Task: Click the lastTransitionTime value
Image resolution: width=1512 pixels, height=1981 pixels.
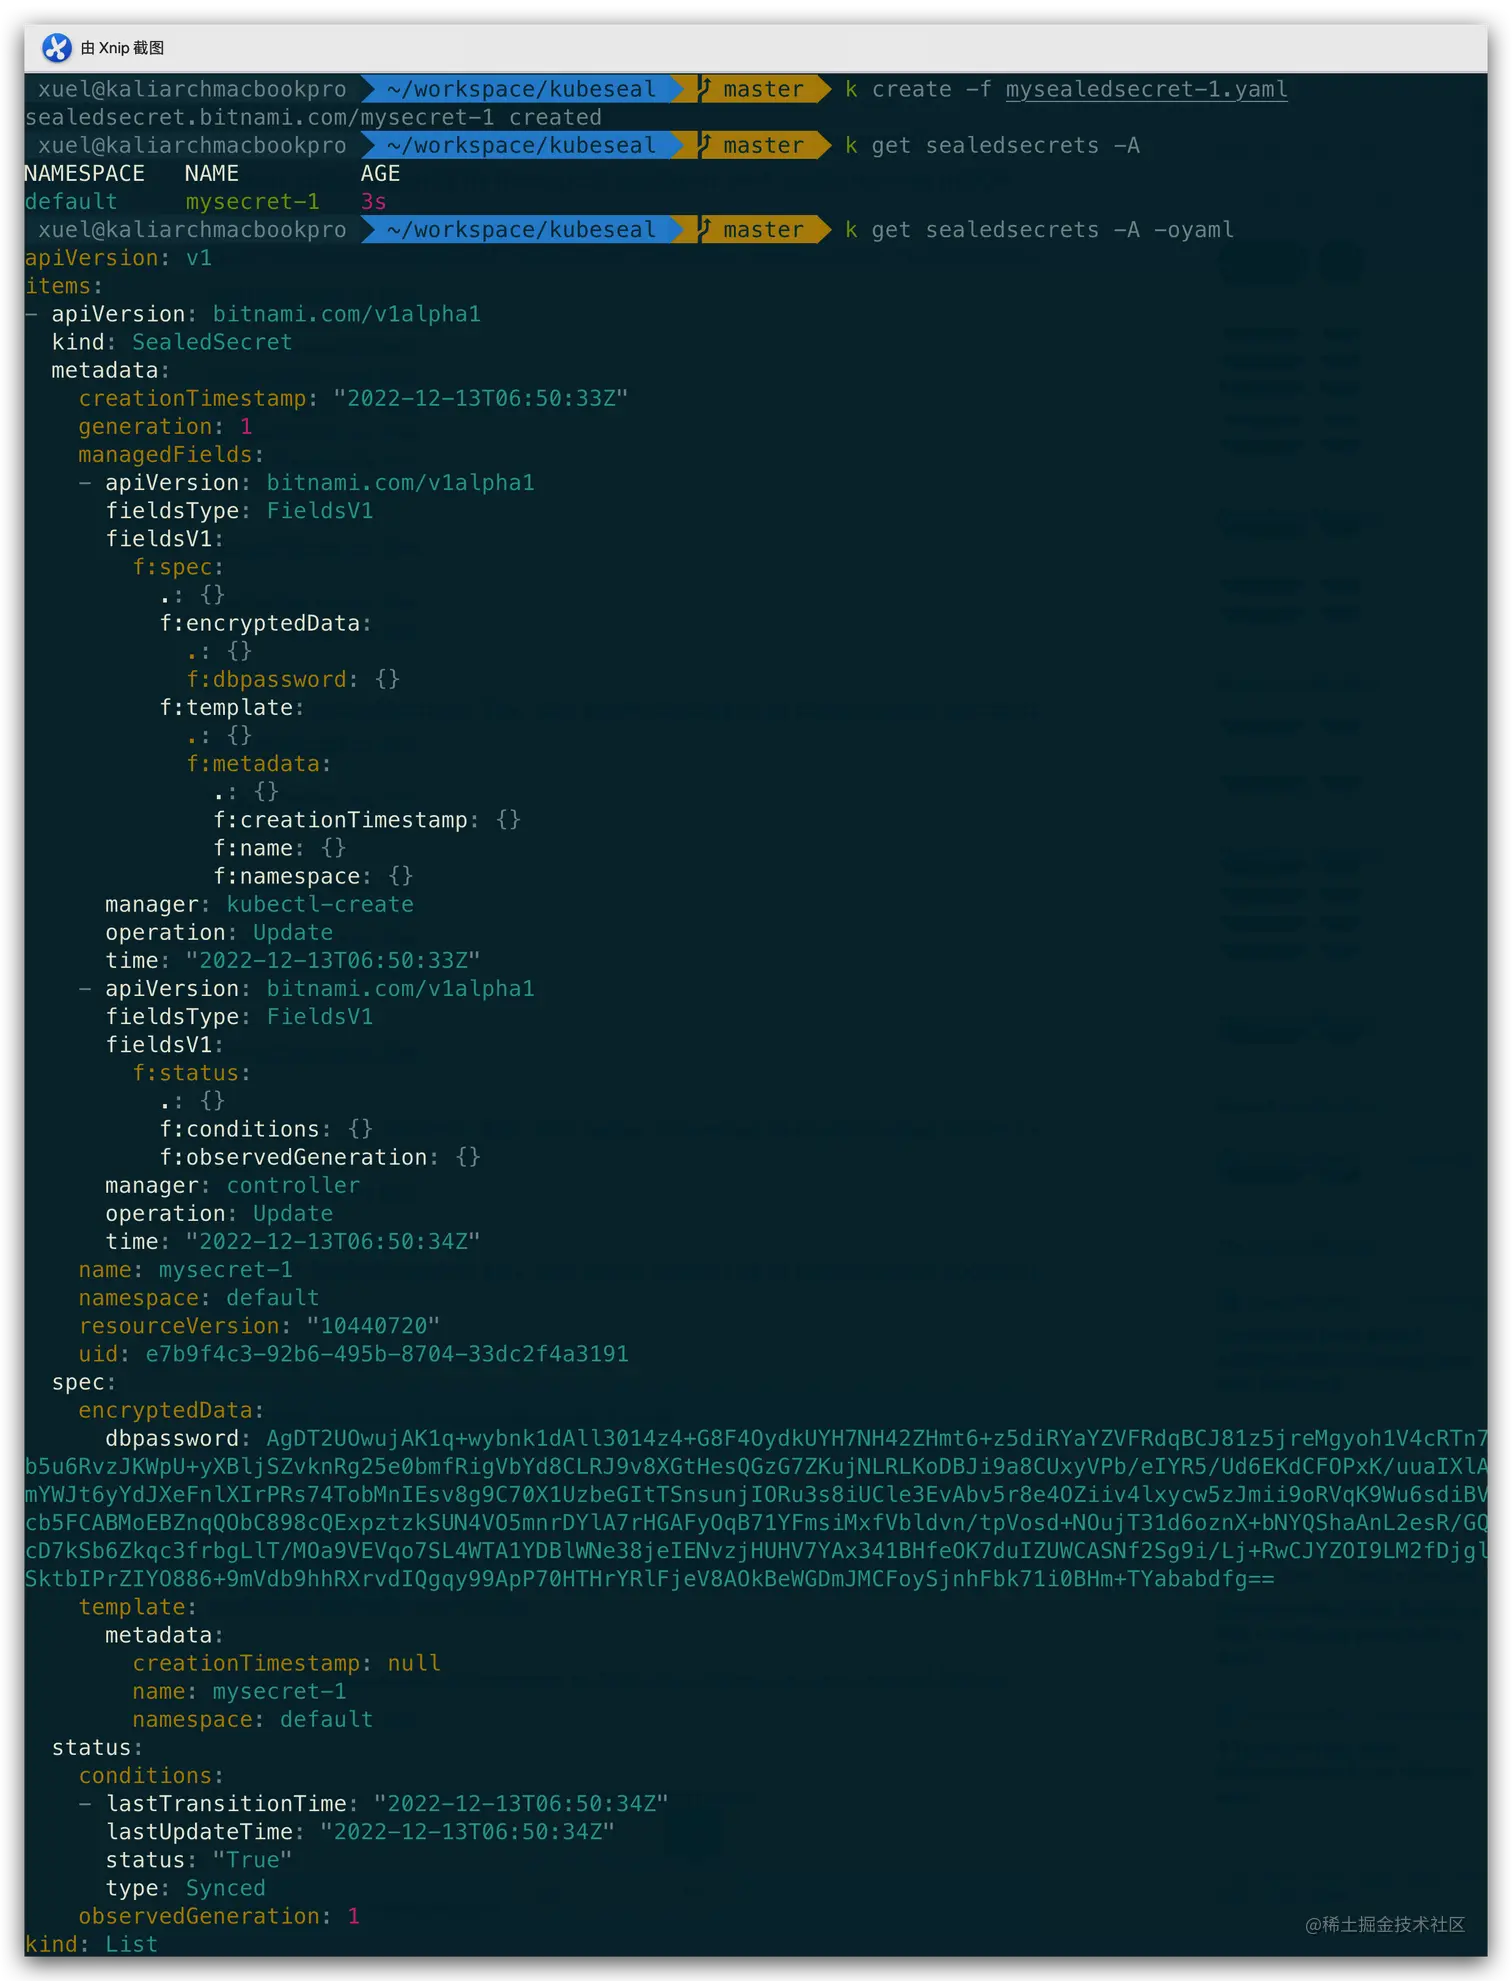Action: pos(520,1803)
